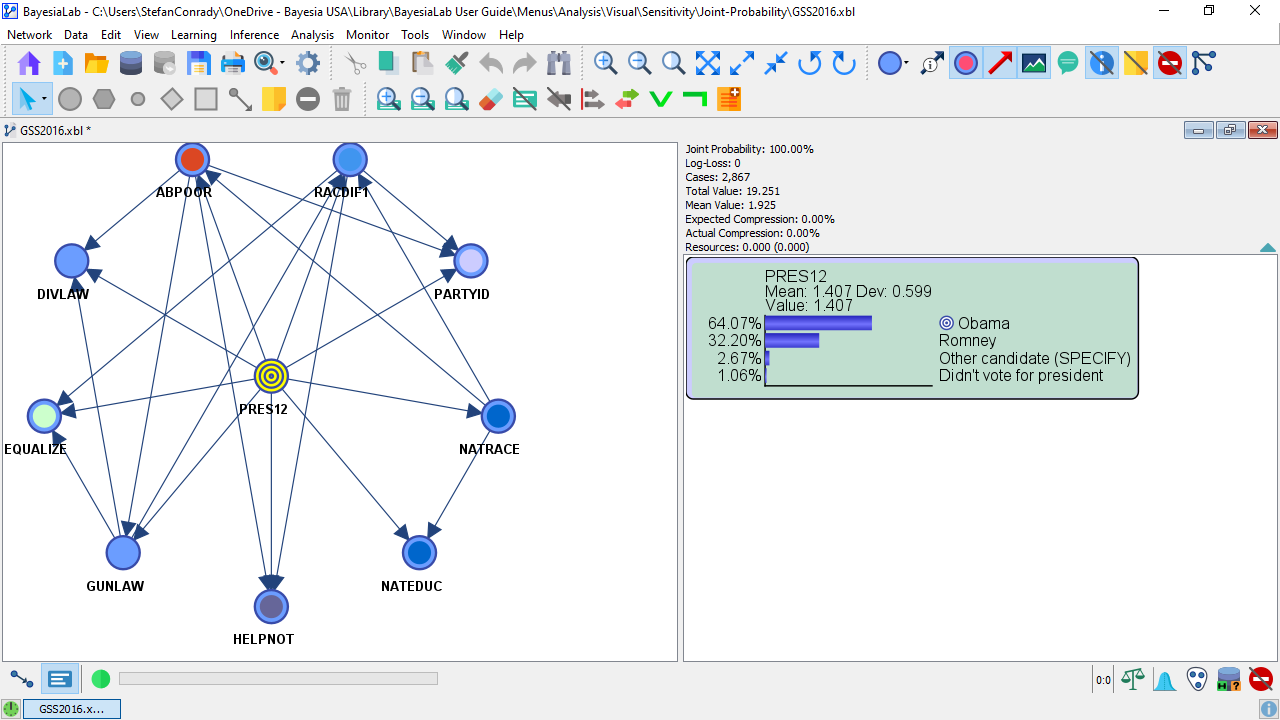Click the fit-to-window zoom icon
1280x720 pixels.
click(x=708, y=64)
